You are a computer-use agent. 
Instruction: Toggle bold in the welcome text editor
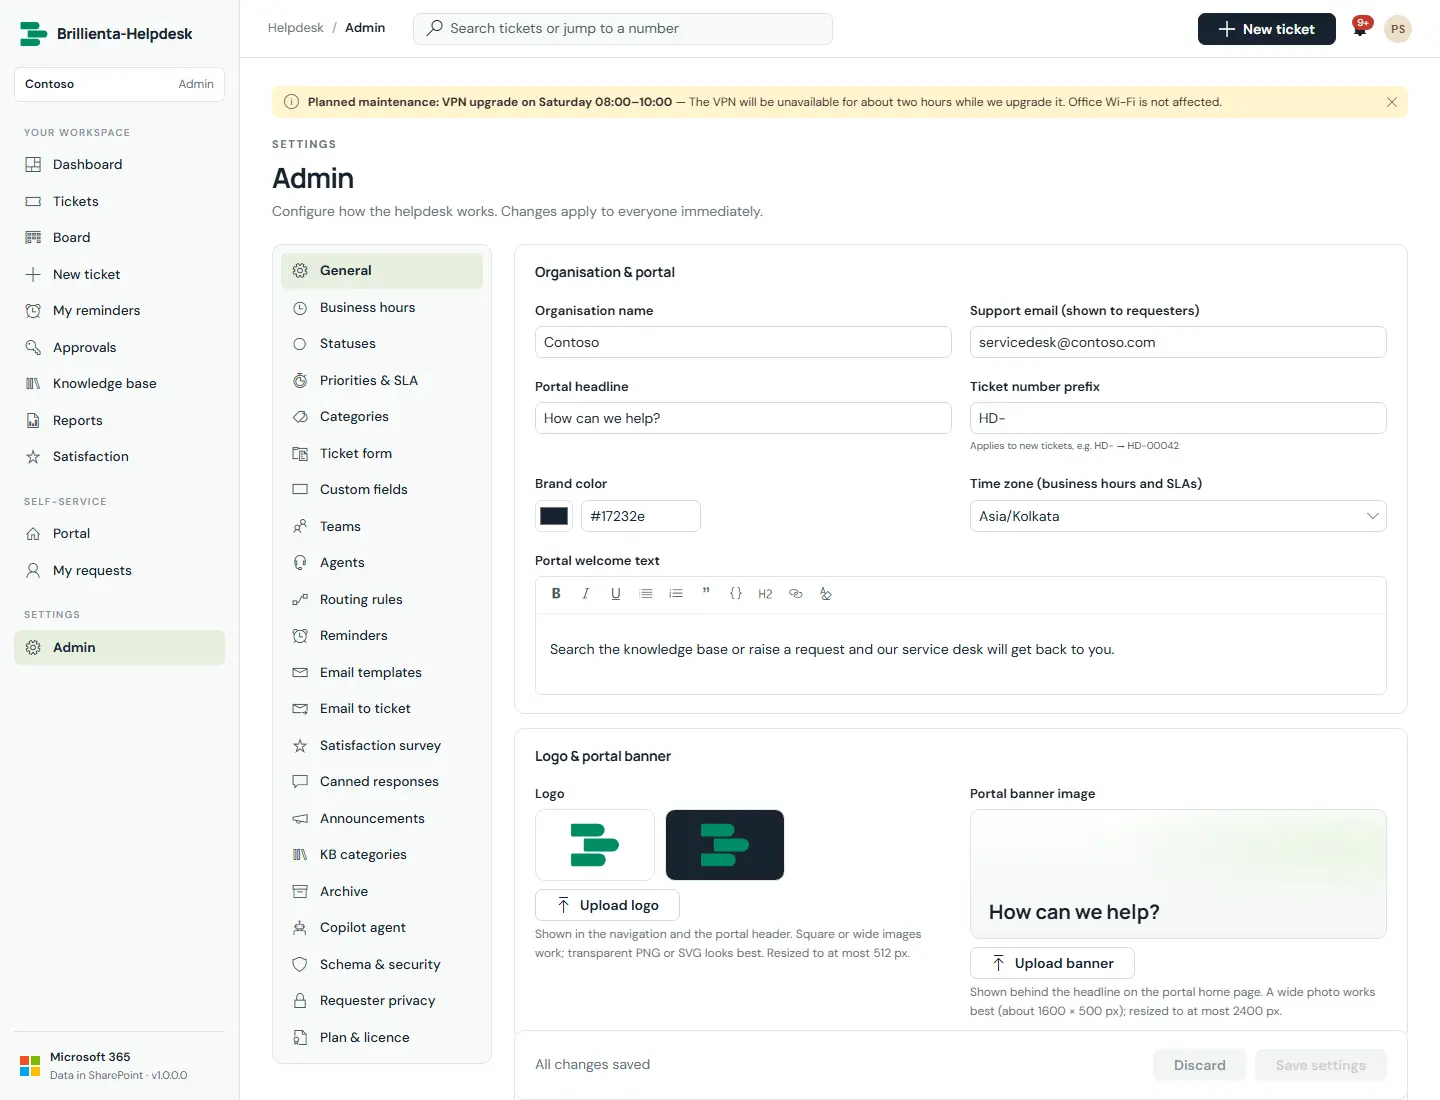[556, 593]
